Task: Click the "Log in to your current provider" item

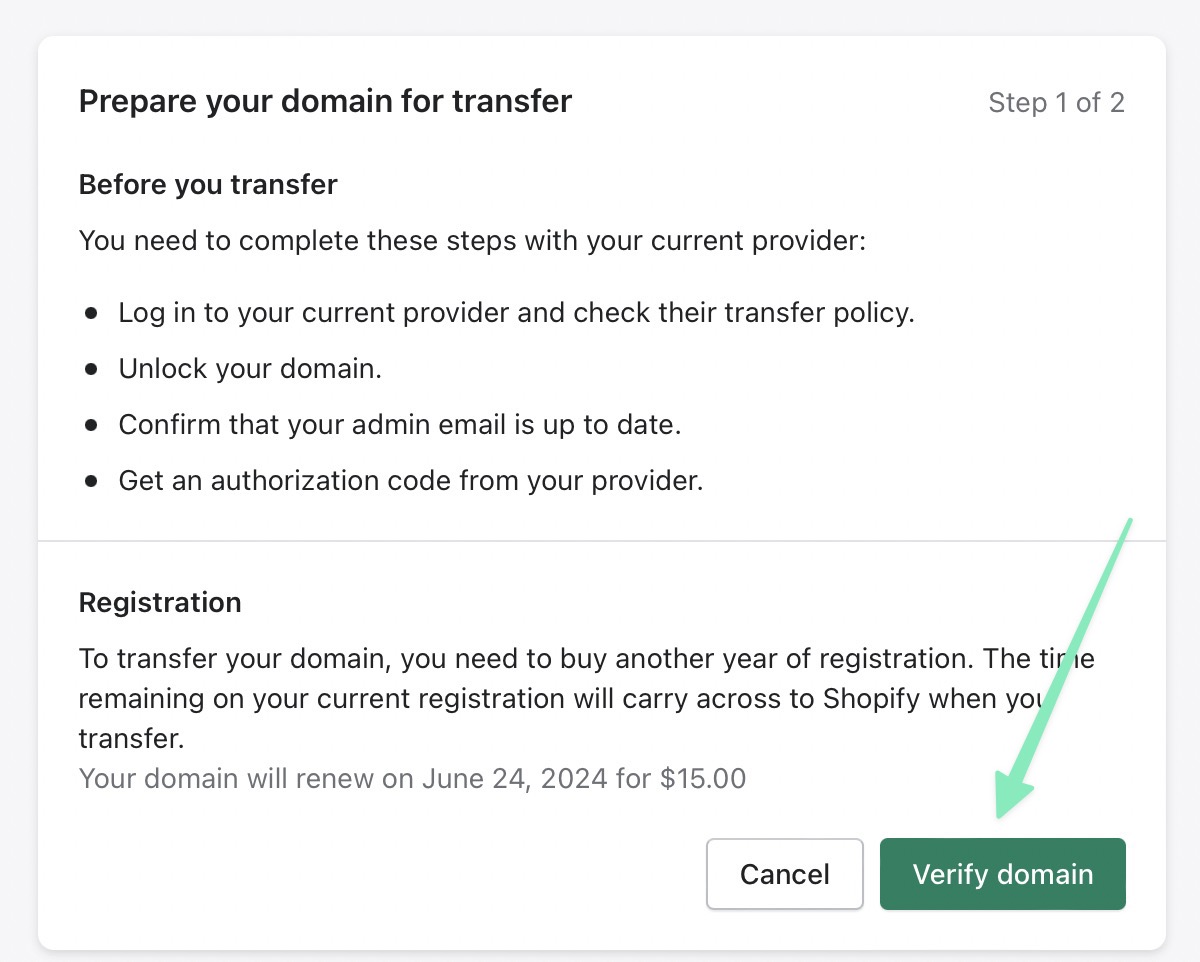Action: click(516, 313)
